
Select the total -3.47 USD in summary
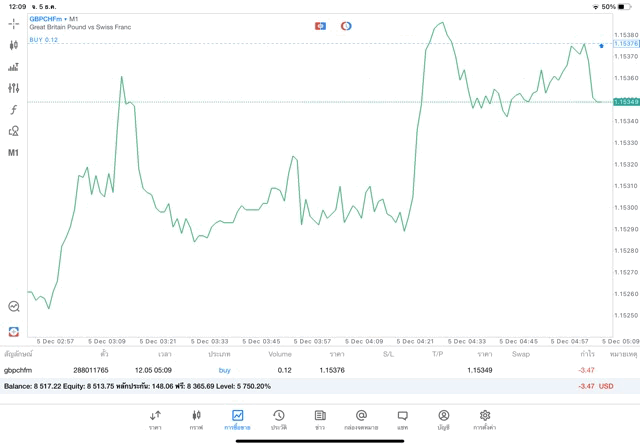(x=596, y=386)
